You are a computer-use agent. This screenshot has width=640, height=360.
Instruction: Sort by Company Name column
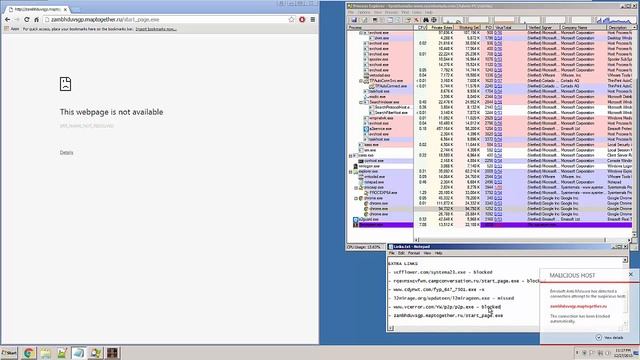click(x=583, y=27)
